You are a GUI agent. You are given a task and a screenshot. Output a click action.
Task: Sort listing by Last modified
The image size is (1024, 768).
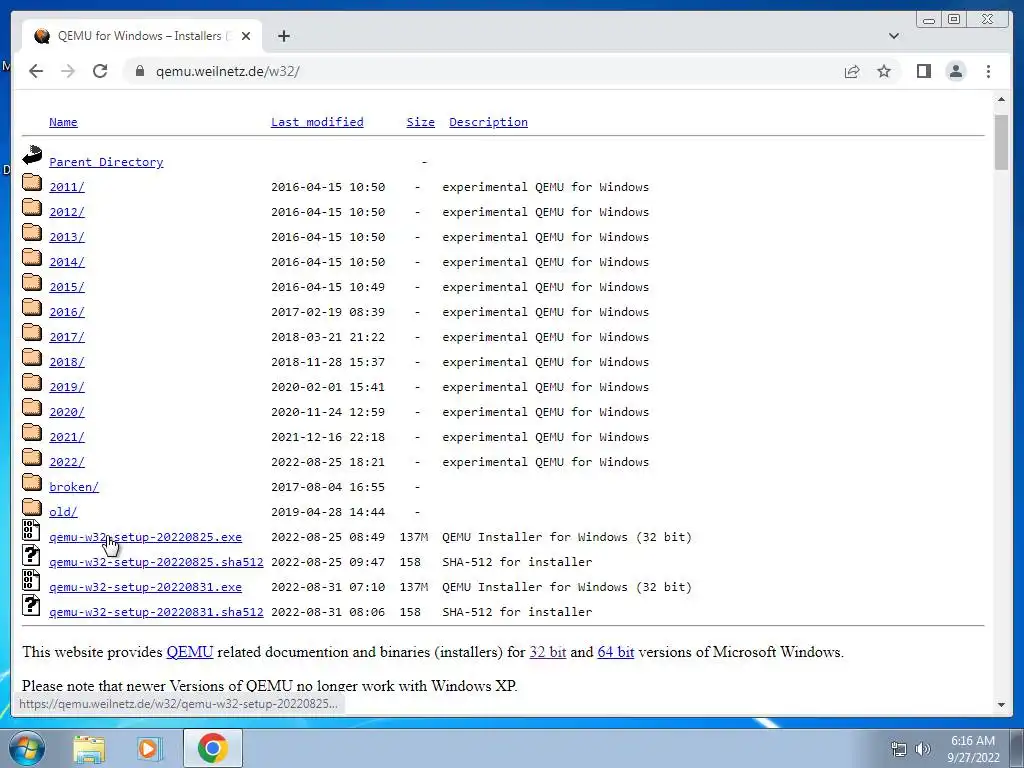tap(317, 122)
